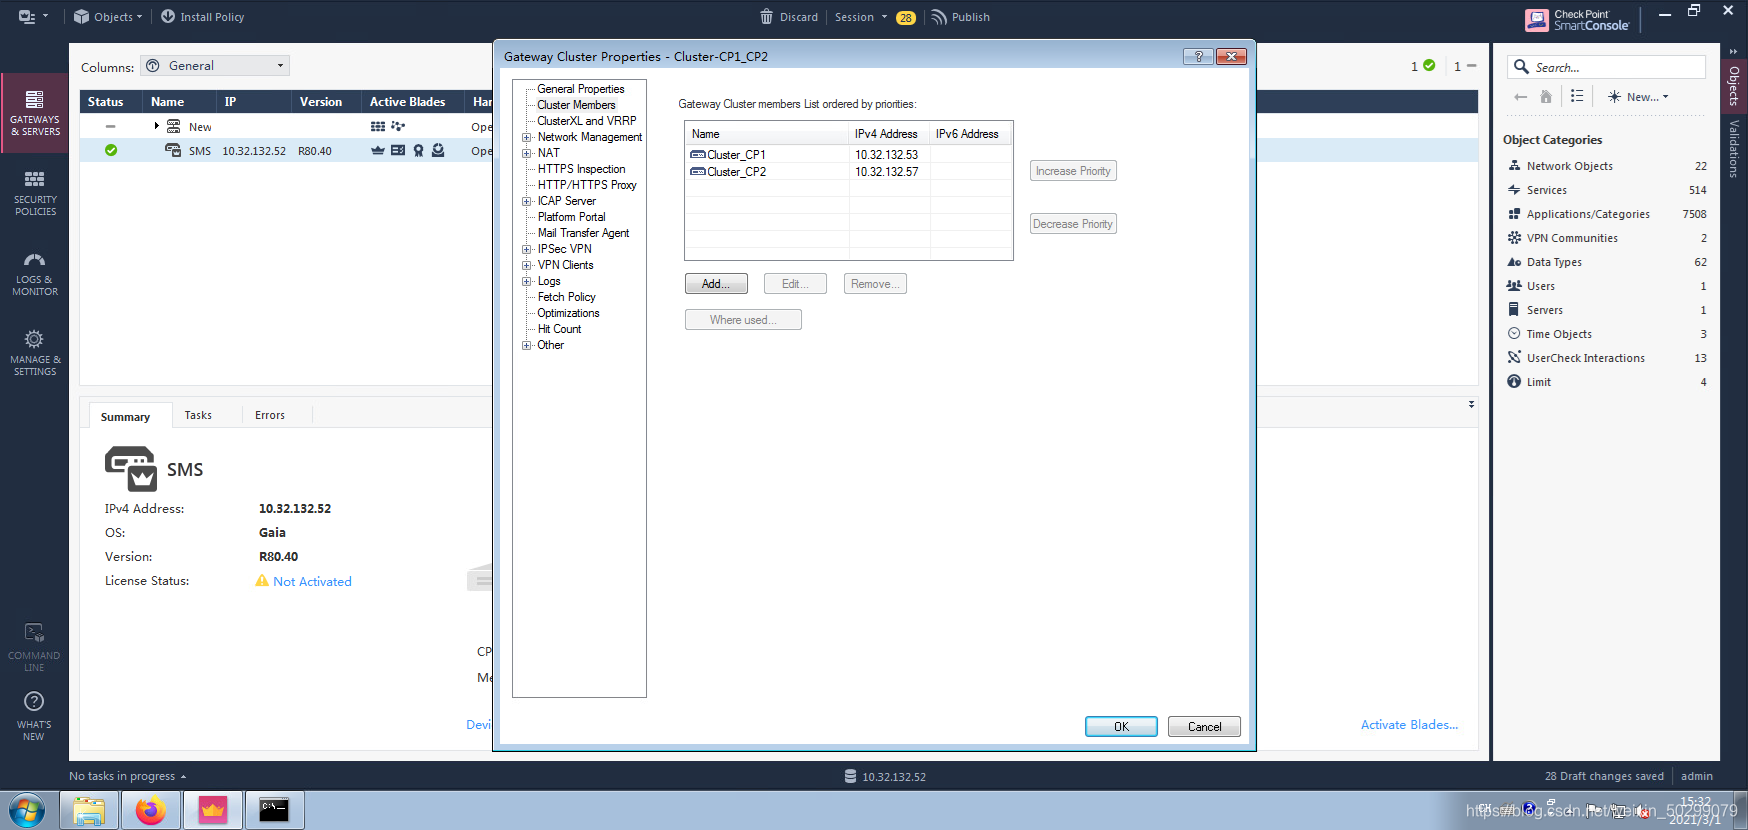Select ClusterXL and VRRP tree item

click(587, 121)
